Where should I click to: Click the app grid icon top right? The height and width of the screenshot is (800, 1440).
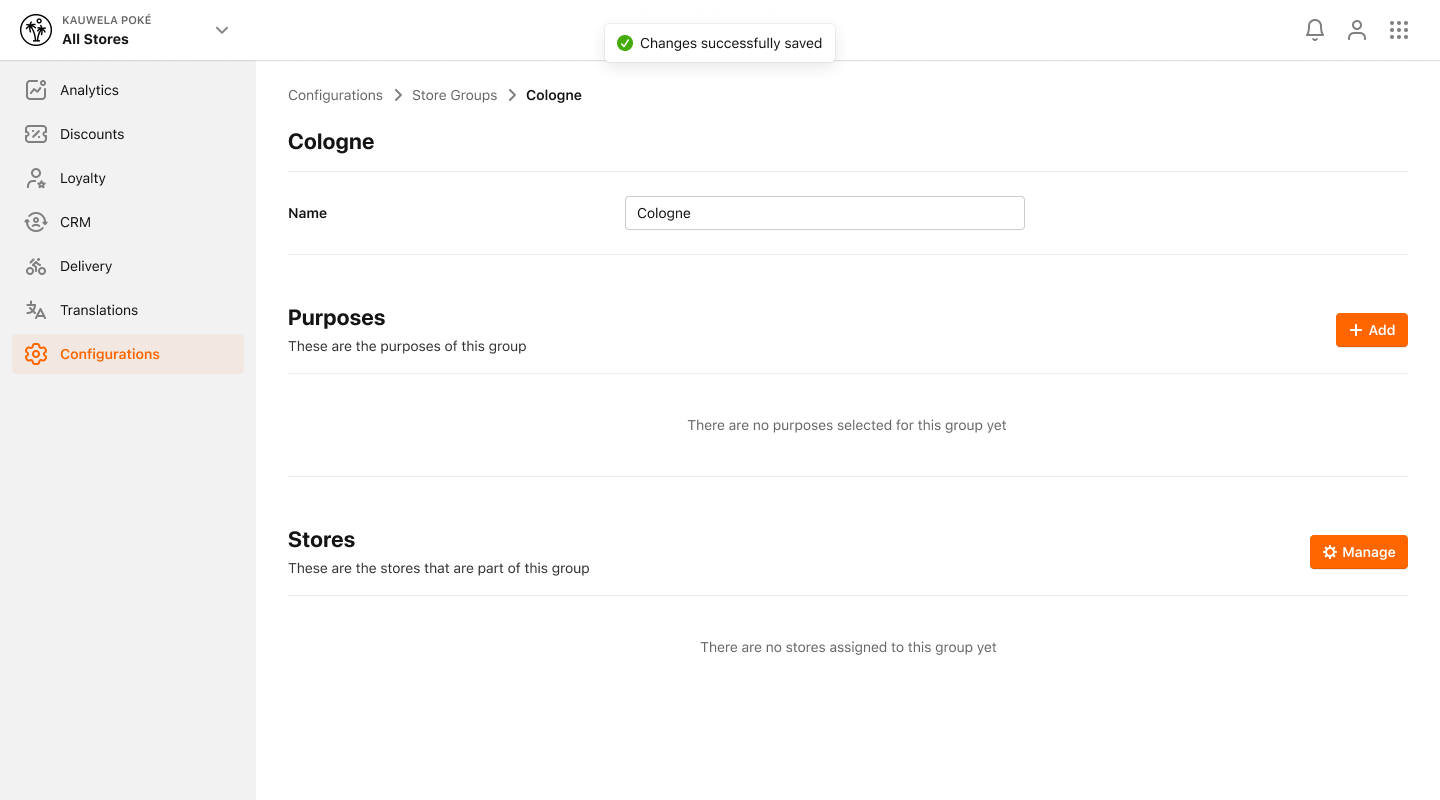pyautogui.click(x=1398, y=30)
